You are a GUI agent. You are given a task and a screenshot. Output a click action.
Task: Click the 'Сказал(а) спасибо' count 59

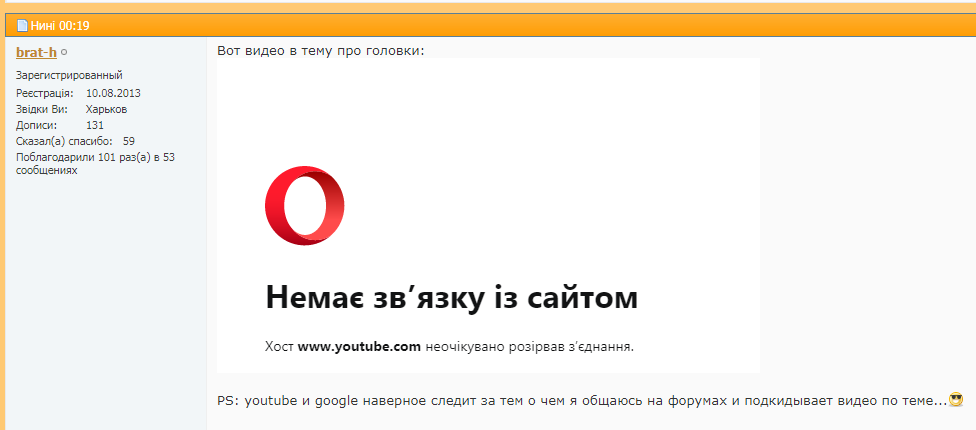coord(129,141)
